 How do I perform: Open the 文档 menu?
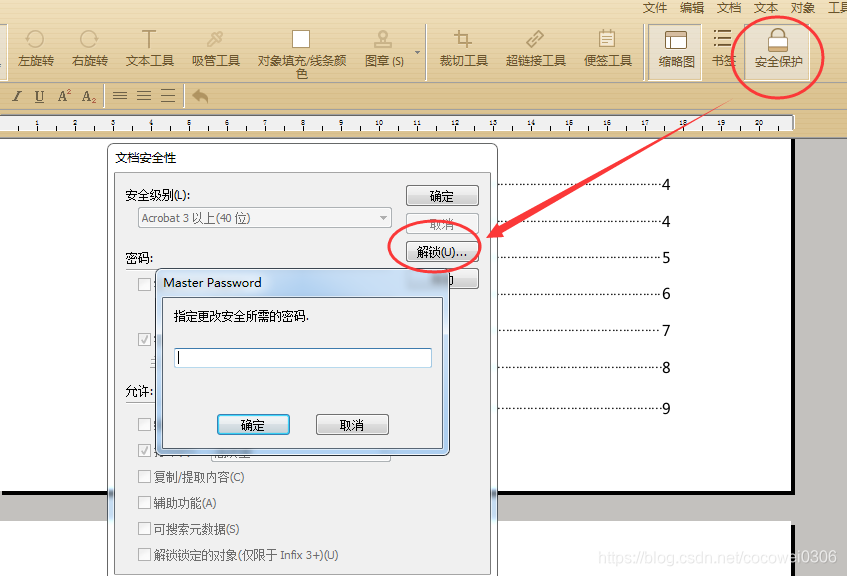729,8
